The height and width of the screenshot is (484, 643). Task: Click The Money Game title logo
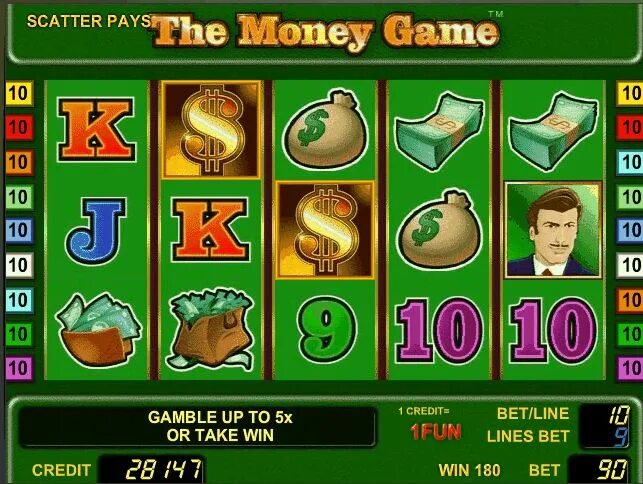pos(326,33)
